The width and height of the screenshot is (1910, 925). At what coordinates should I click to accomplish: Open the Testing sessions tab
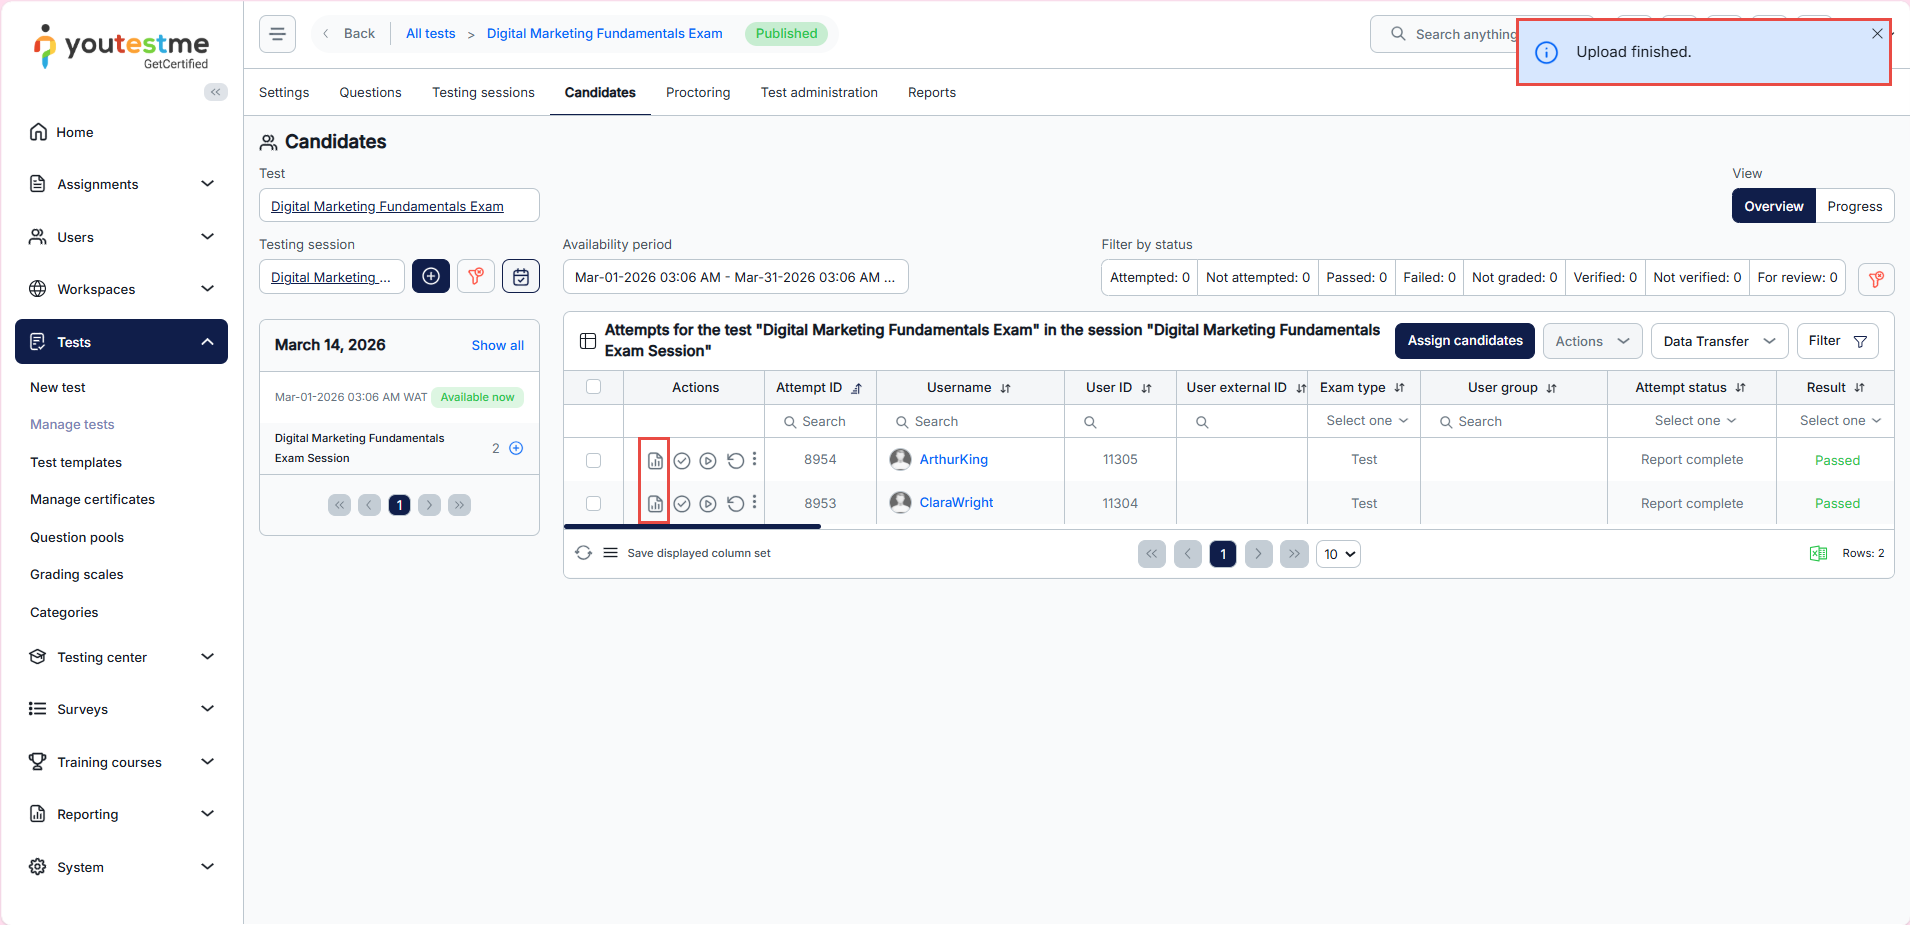483,92
